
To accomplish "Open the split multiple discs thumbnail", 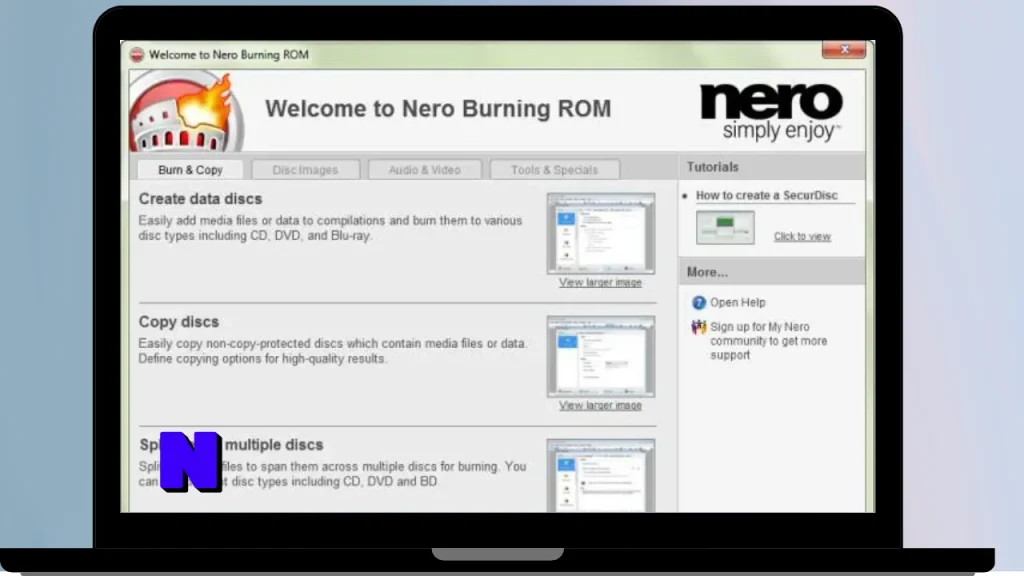I will (x=601, y=475).
